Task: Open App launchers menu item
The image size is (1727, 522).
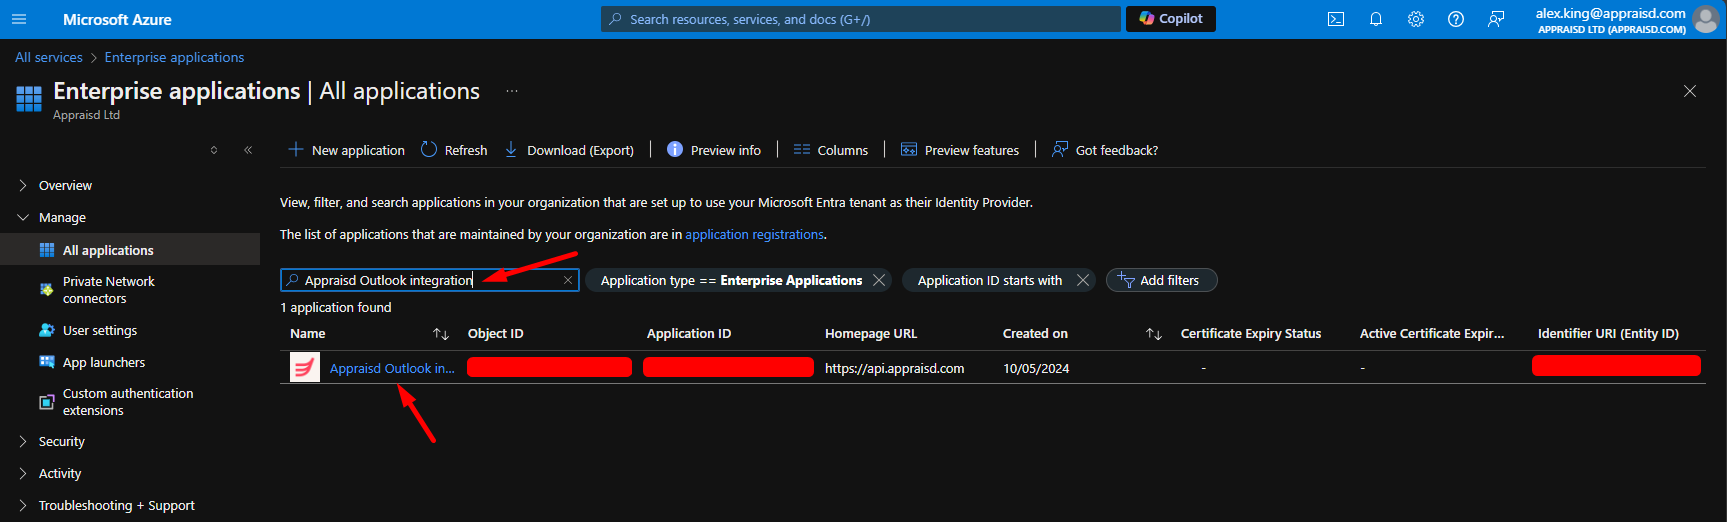Action: tap(103, 362)
